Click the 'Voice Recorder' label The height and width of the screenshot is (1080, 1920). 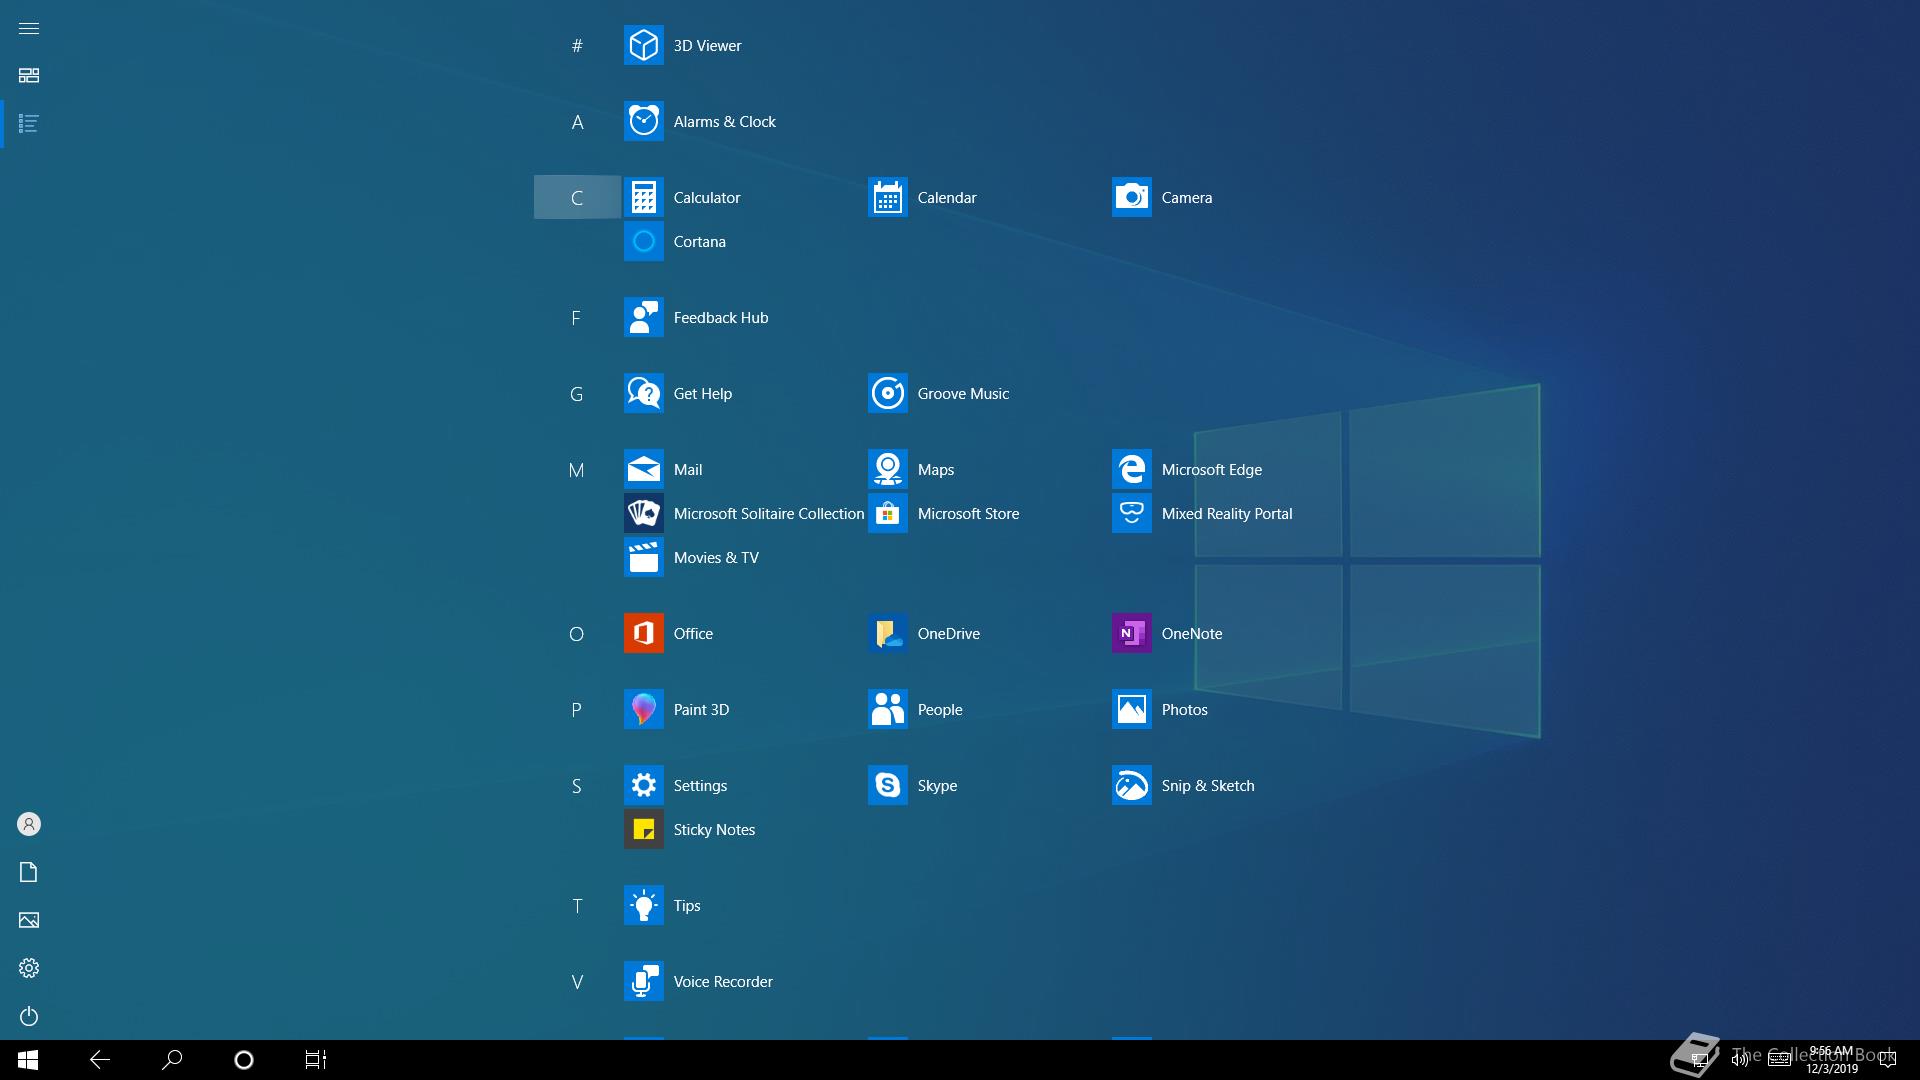(723, 981)
